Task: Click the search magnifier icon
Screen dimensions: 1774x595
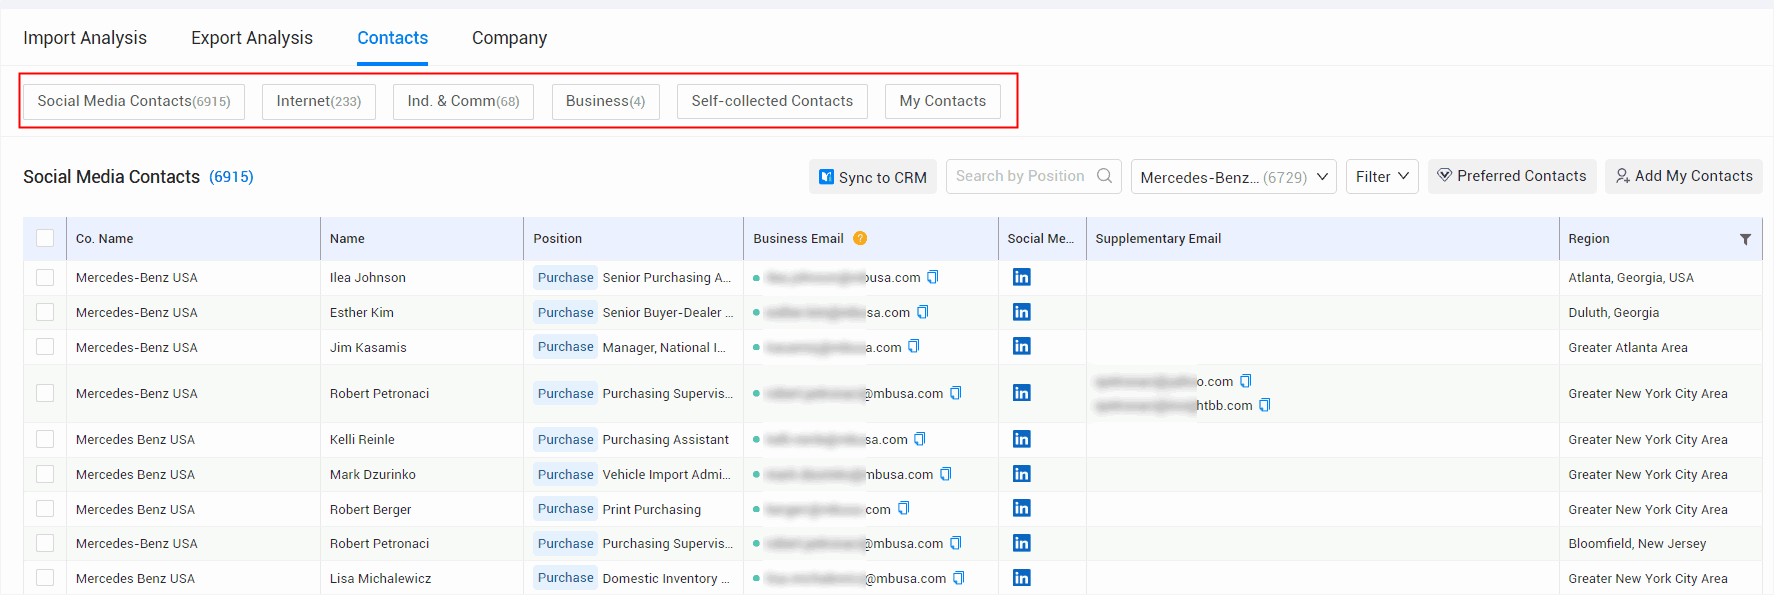Action: [1104, 176]
